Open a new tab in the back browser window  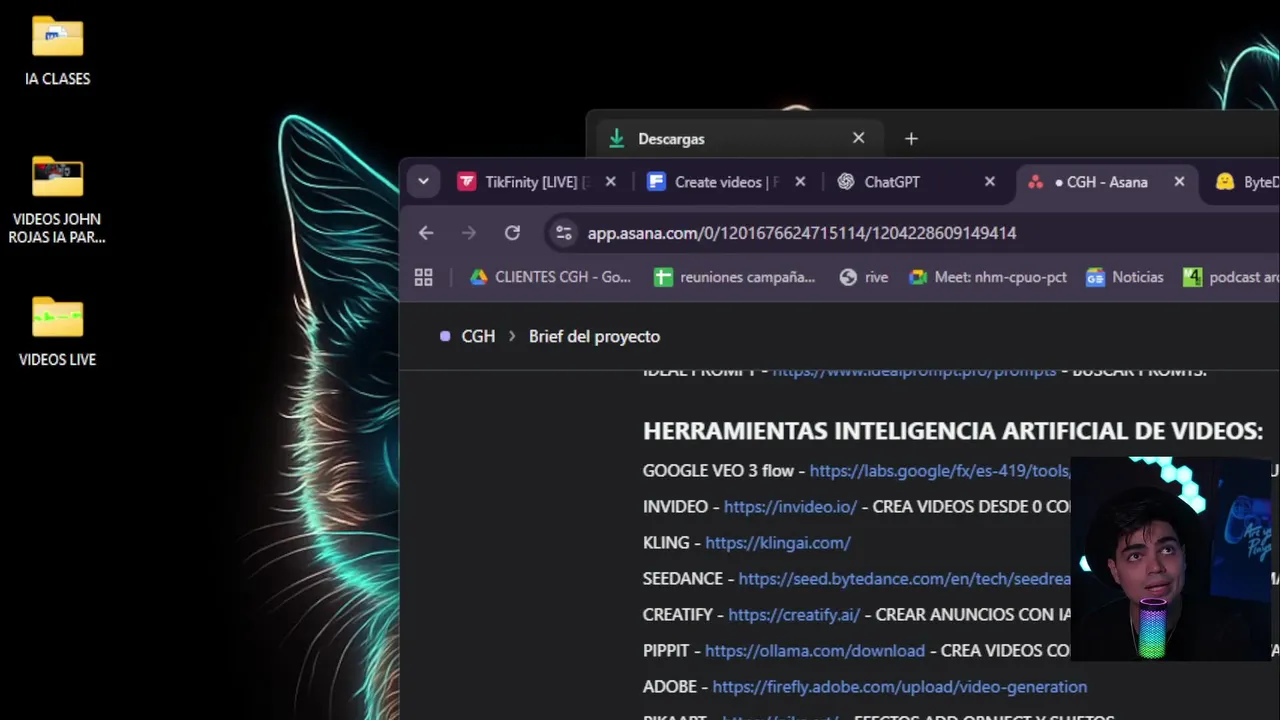(x=911, y=138)
